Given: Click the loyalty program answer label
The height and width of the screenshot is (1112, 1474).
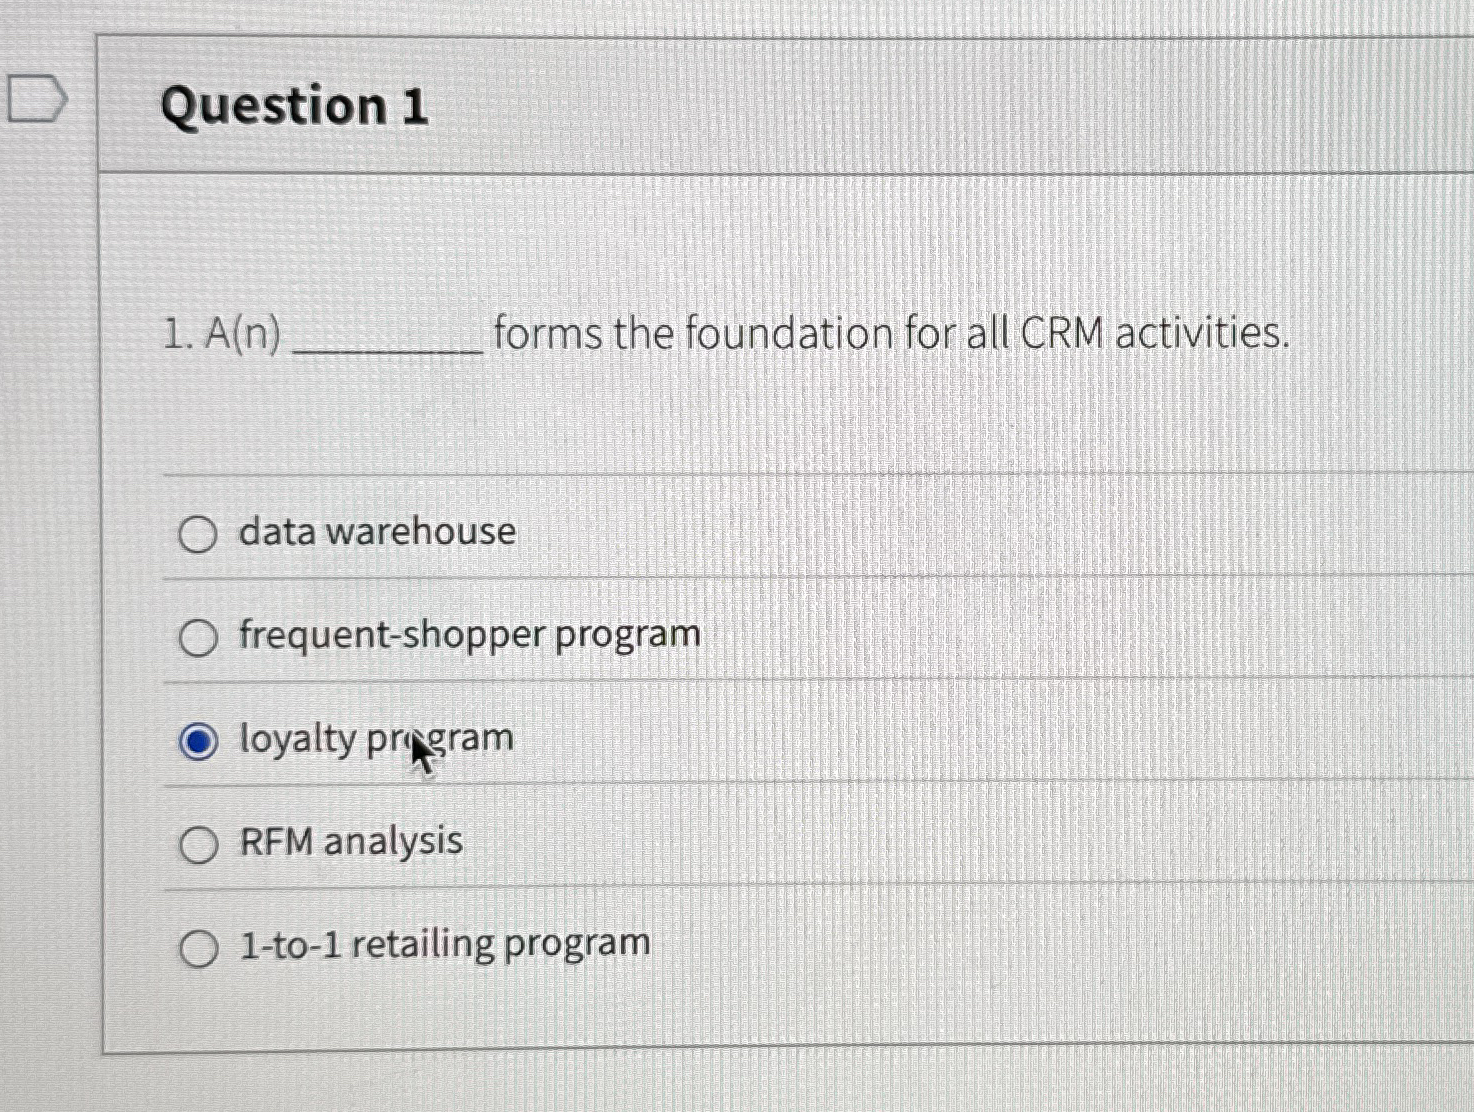Looking at the screenshot, I should coord(374,738).
